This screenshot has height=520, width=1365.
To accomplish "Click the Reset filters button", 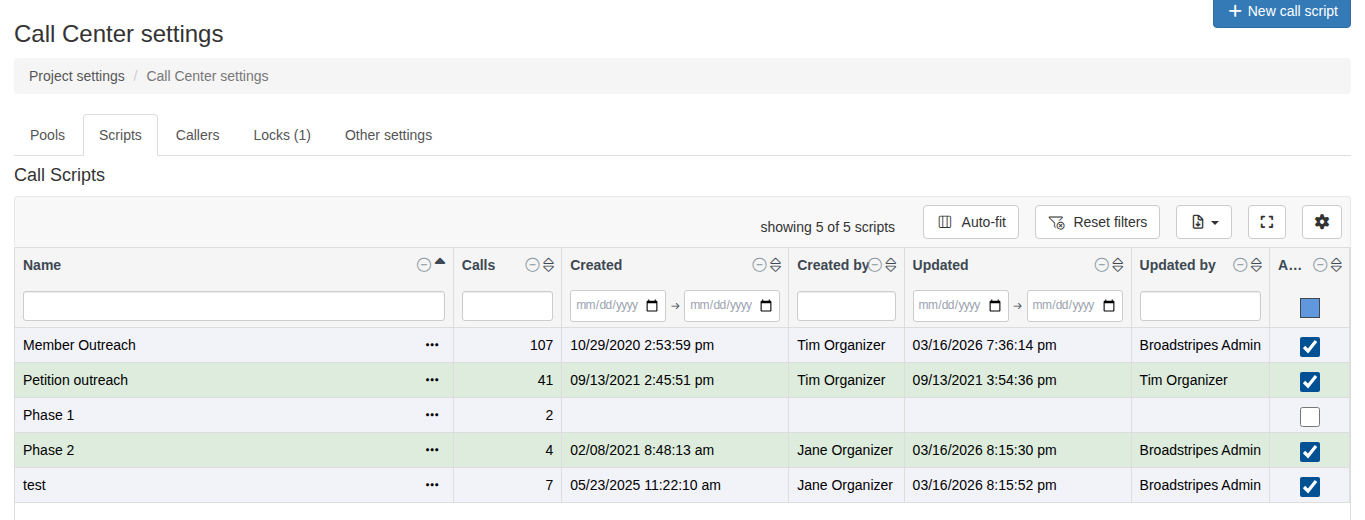I will pyautogui.click(x=1097, y=222).
